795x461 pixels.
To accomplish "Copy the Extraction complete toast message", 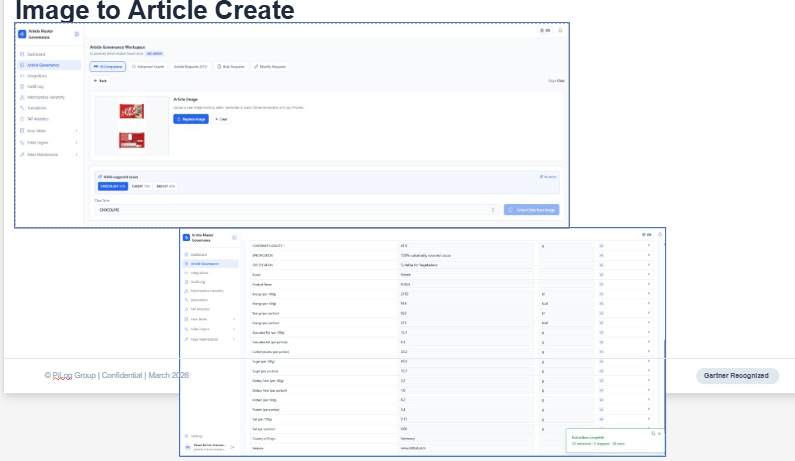I will [653, 434].
